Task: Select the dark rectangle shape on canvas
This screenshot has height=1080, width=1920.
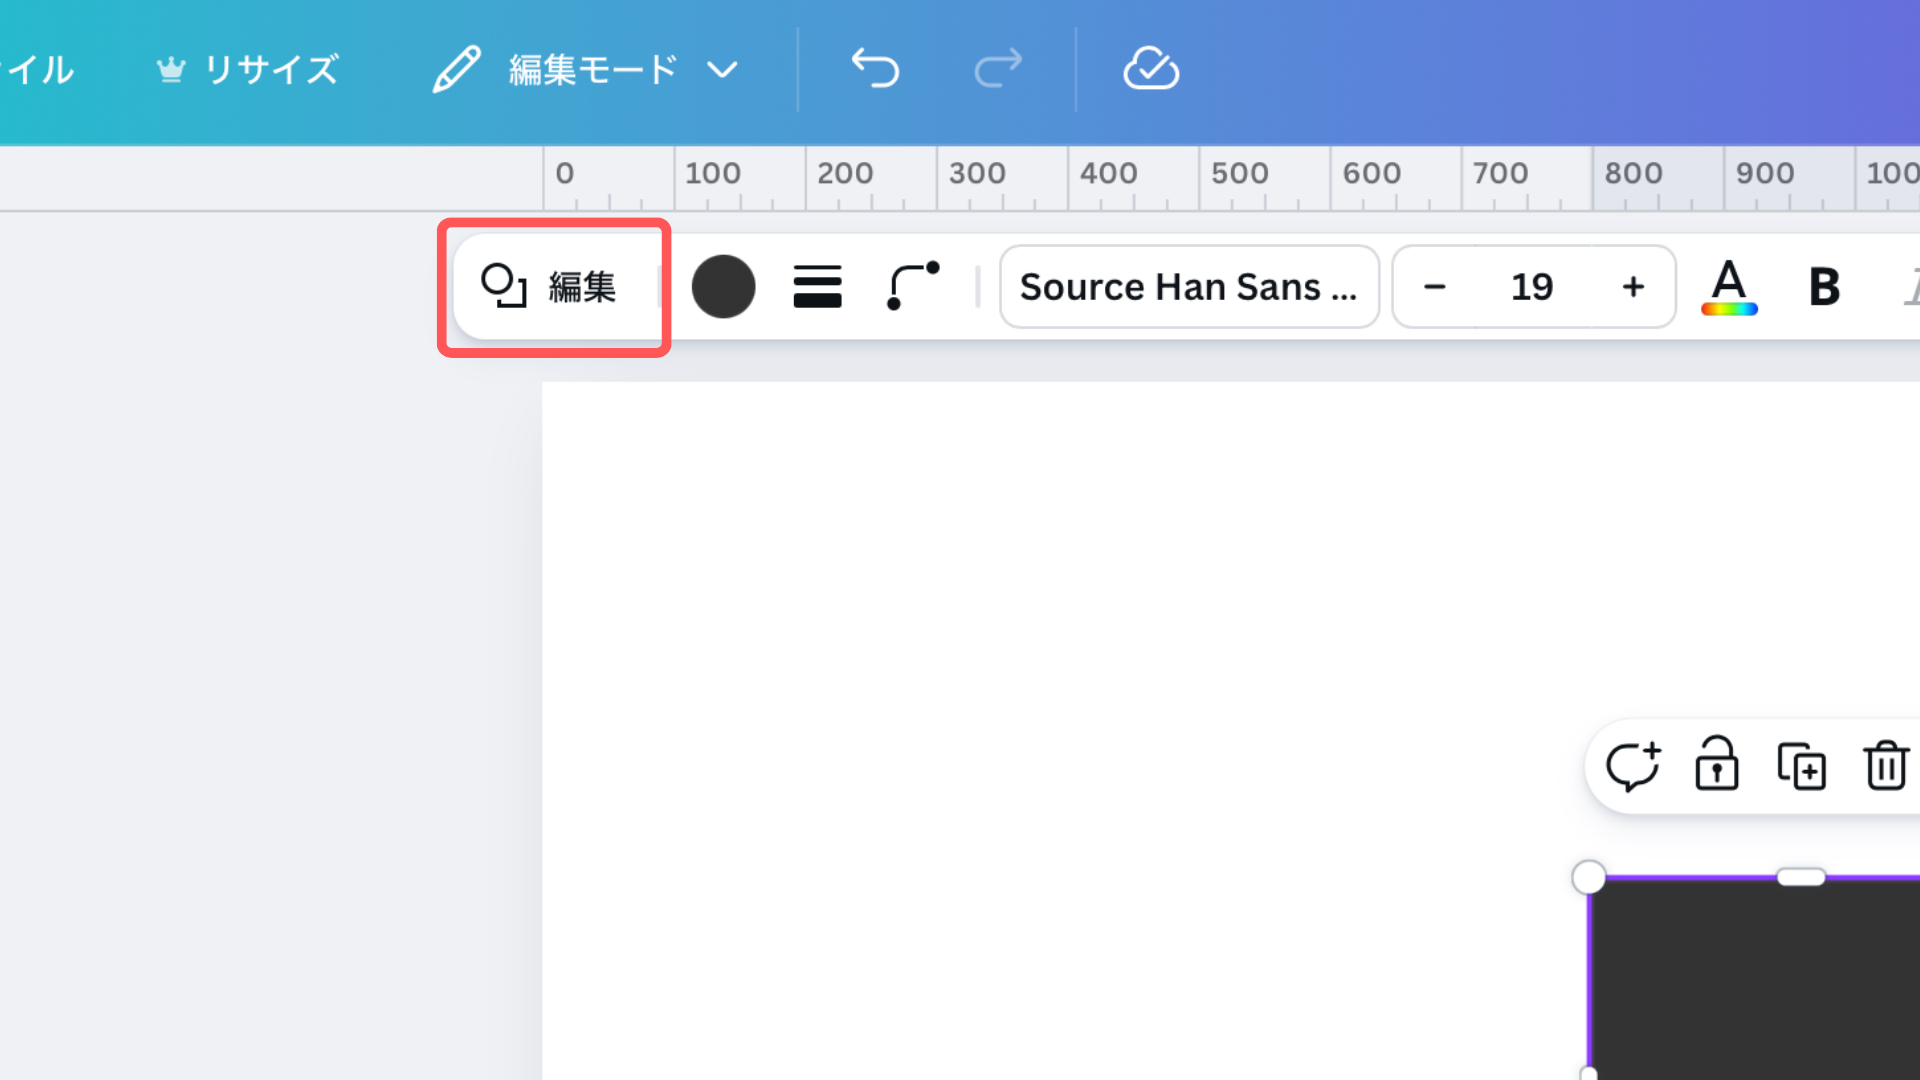Action: tap(1755, 980)
